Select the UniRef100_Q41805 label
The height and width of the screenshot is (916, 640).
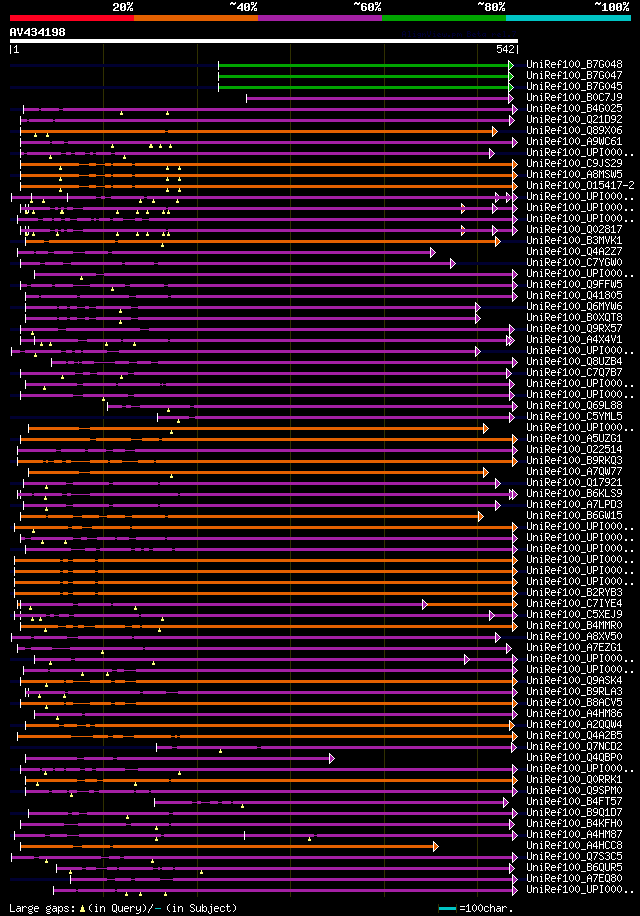tap(574, 296)
